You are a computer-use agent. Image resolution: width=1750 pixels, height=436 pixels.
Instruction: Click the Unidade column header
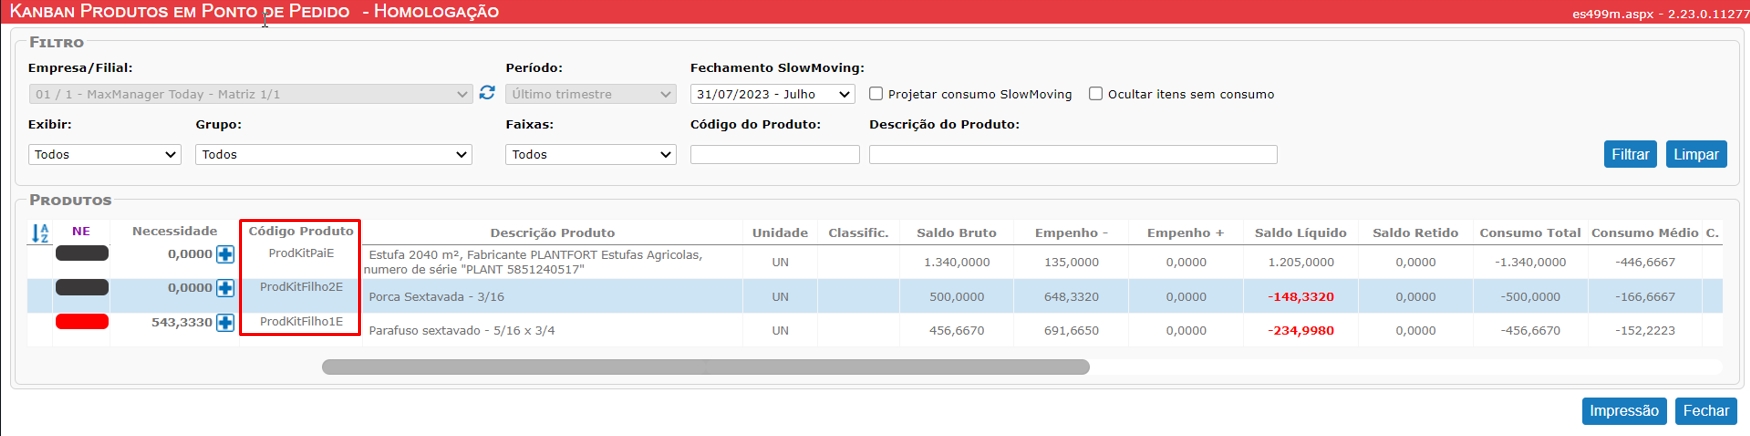coord(780,233)
